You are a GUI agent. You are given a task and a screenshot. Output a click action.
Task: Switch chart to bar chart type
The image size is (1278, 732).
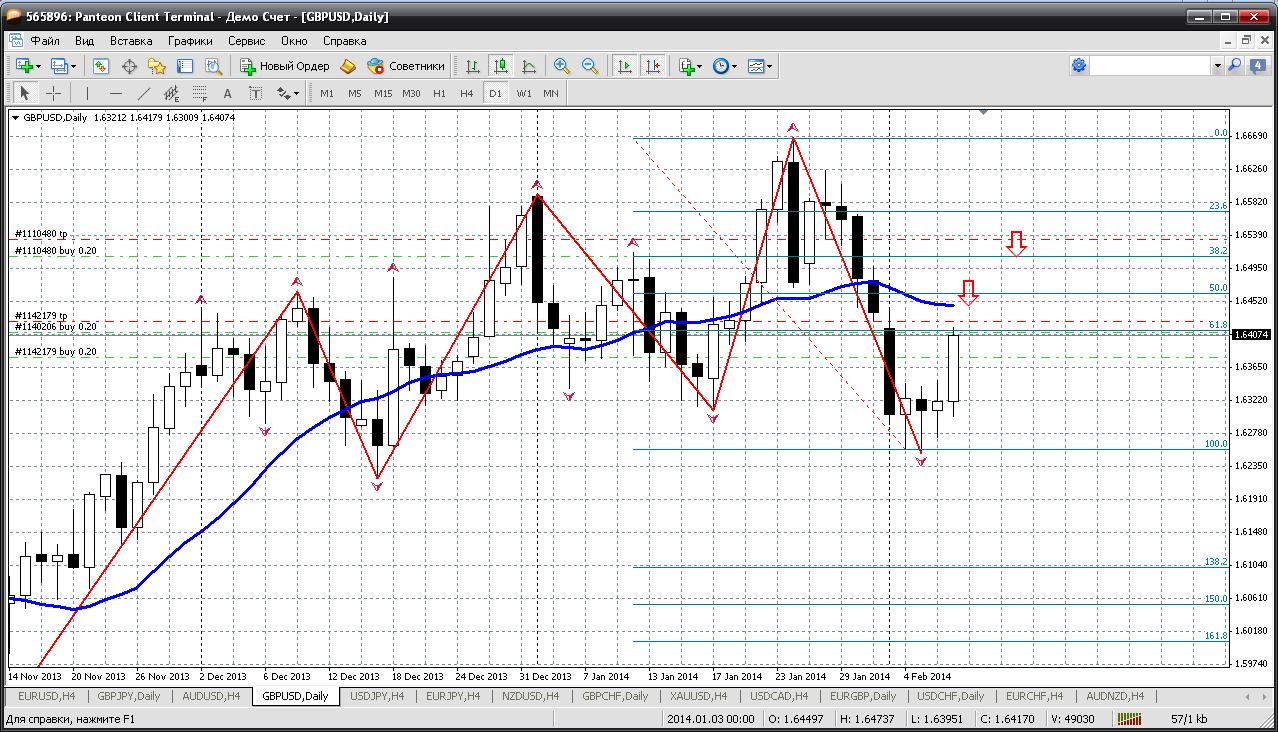(473, 66)
